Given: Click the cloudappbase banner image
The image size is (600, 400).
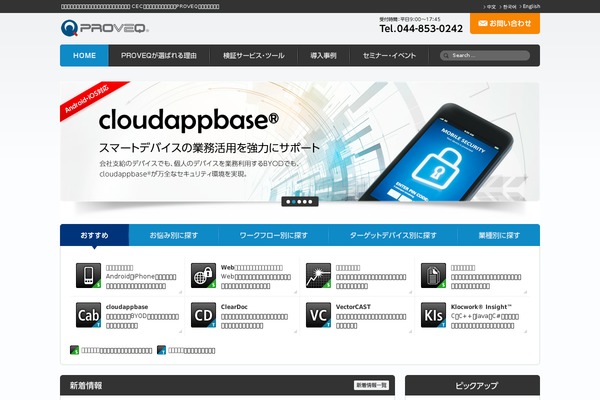Looking at the screenshot, I should (300, 141).
